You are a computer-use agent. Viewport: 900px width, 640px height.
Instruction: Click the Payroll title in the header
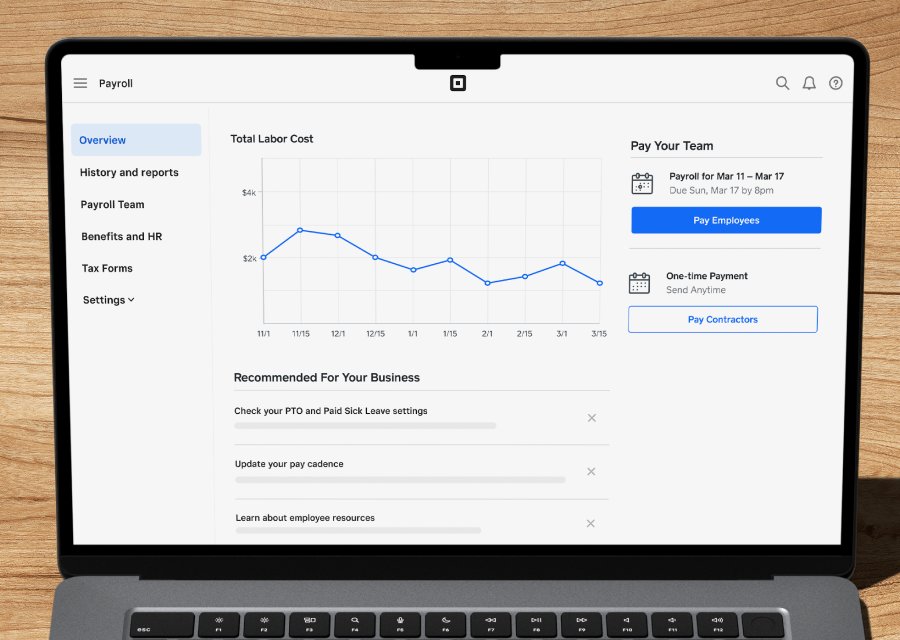116,83
